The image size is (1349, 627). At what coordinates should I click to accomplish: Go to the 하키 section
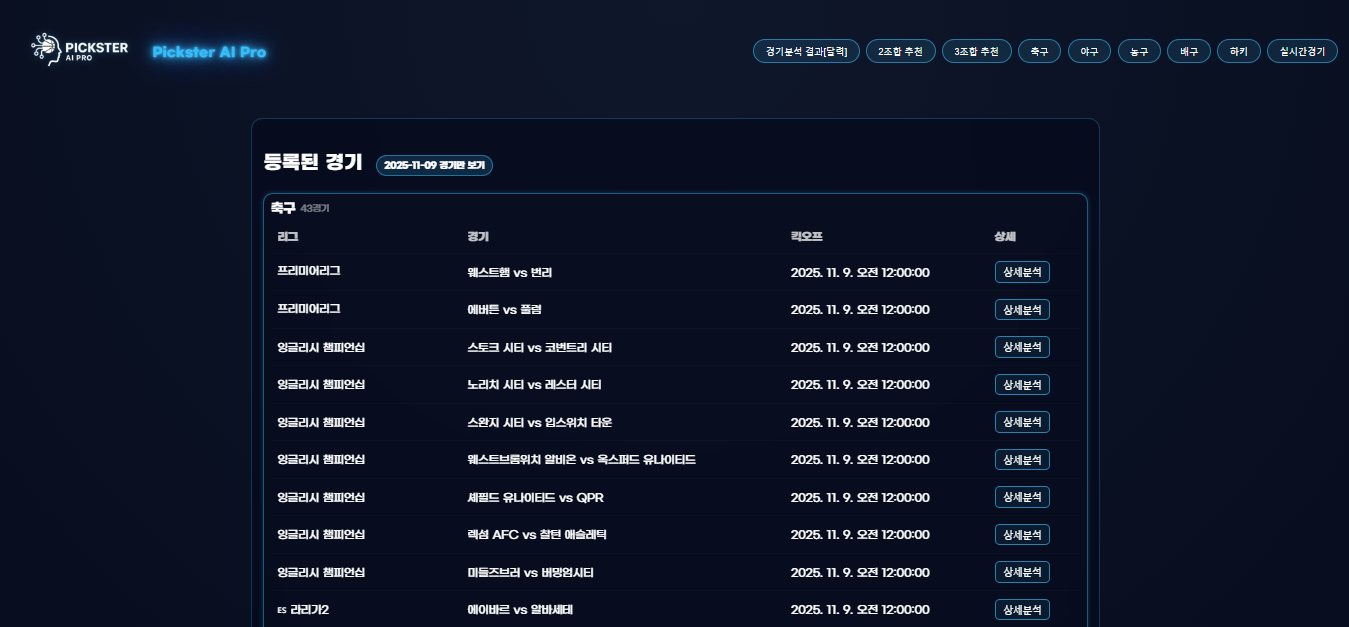(1239, 51)
